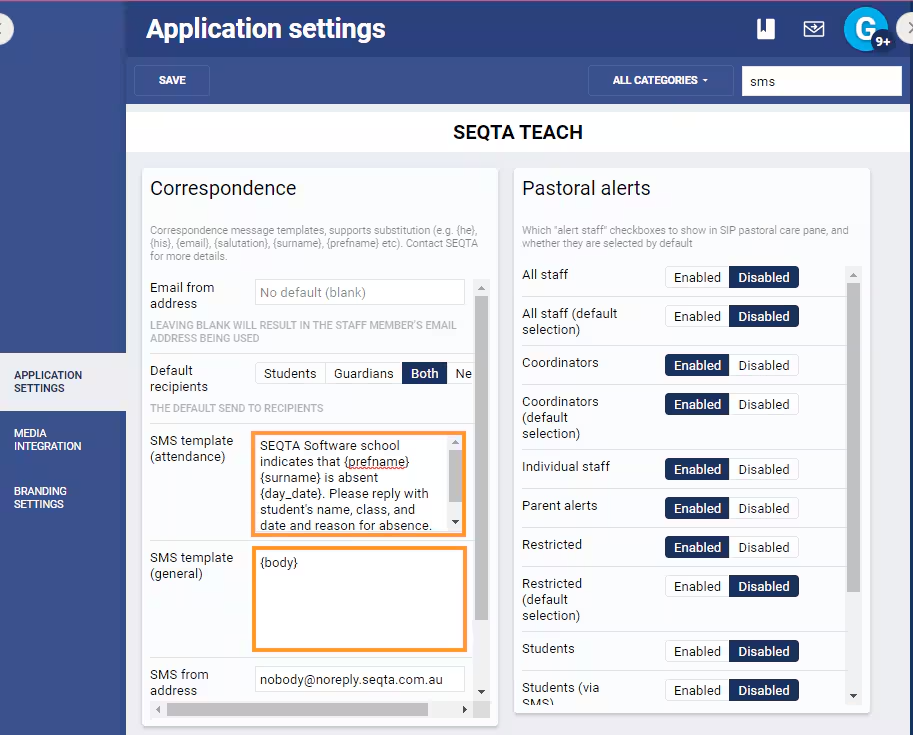This screenshot has width=913, height=735.
Task: Enable Coordinators (default selection)
Action: click(697, 404)
